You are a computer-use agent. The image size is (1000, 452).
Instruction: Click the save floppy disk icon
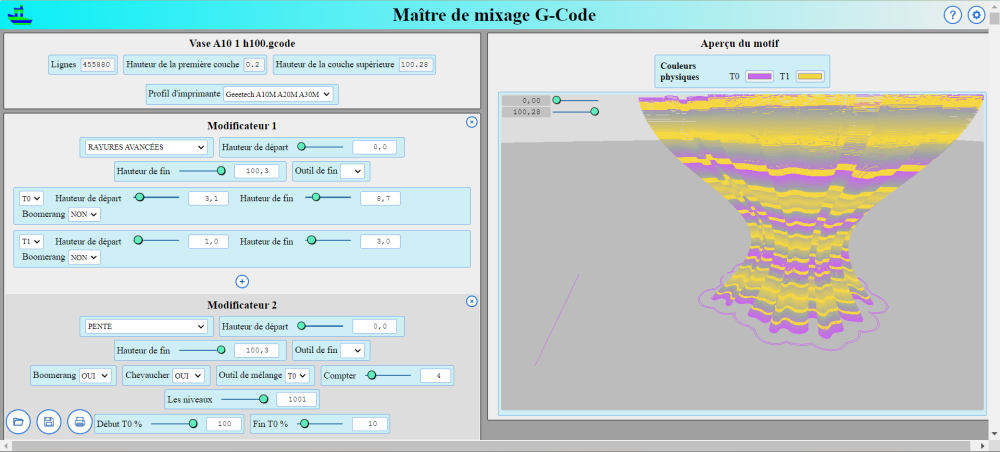(x=49, y=421)
